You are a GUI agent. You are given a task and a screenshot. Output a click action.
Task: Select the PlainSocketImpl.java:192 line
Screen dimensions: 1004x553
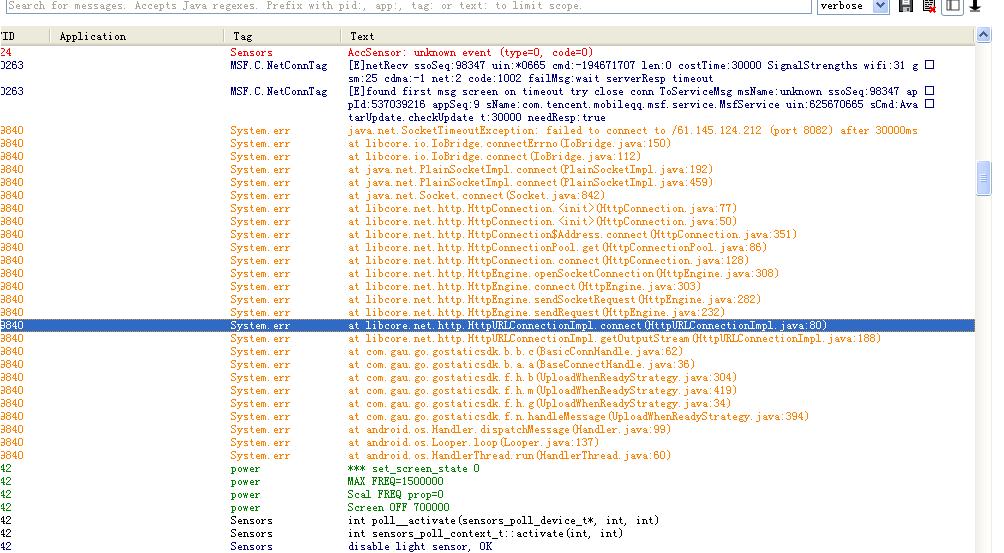(487, 170)
